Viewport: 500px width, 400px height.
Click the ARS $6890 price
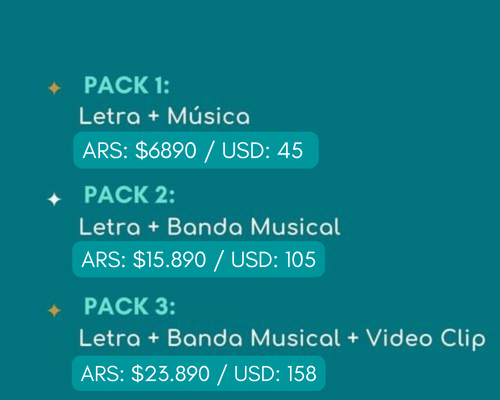(139, 150)
